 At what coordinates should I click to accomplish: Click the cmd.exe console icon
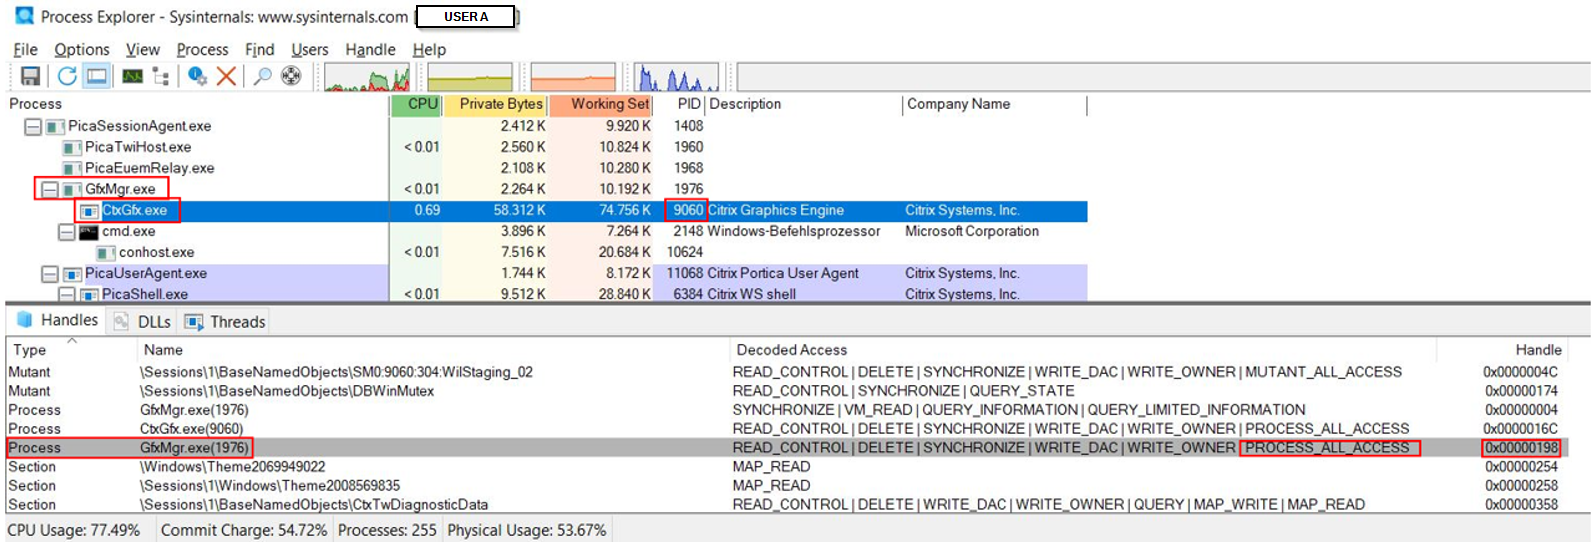(x=89, y=232)
